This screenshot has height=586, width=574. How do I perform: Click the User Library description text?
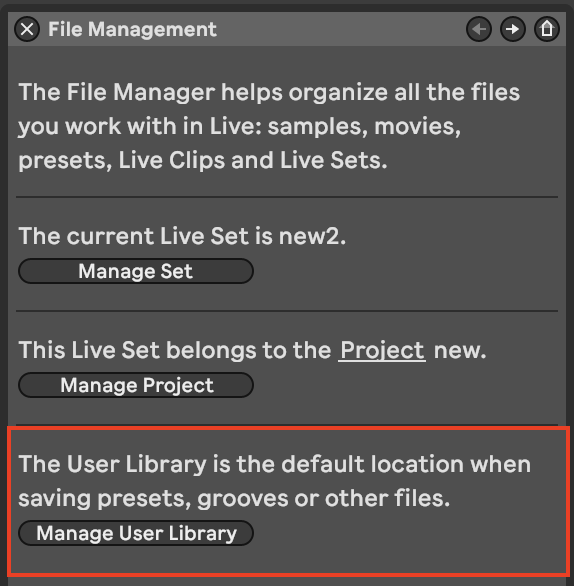(275, 481)
